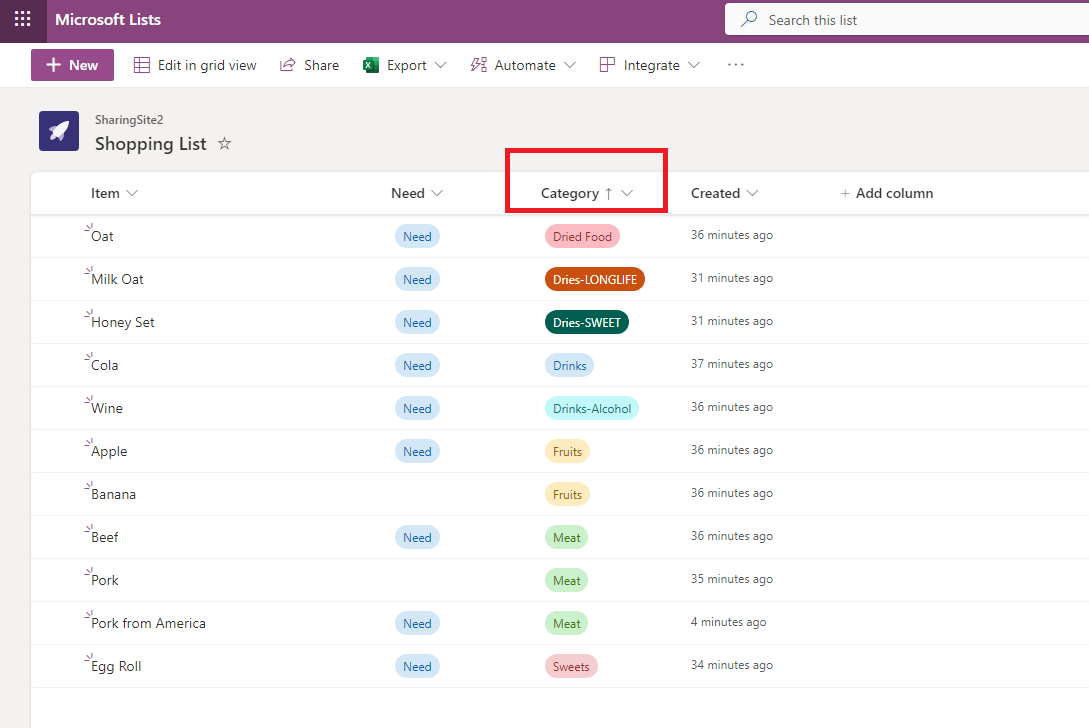The width and height of the screenshot is (1089, 728).
Task: Open the Beef list item
Action: (x=105, y=538)
